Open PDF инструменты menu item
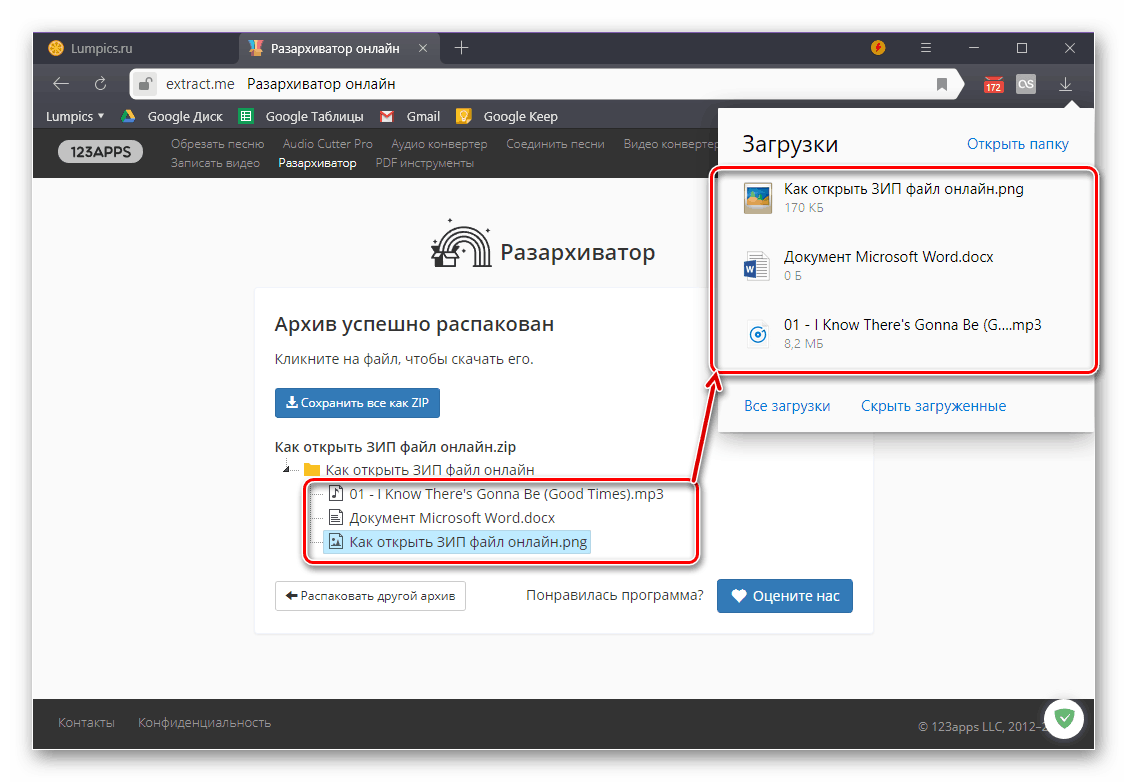This screenshot has height=782, width=1127. (424, 163)
